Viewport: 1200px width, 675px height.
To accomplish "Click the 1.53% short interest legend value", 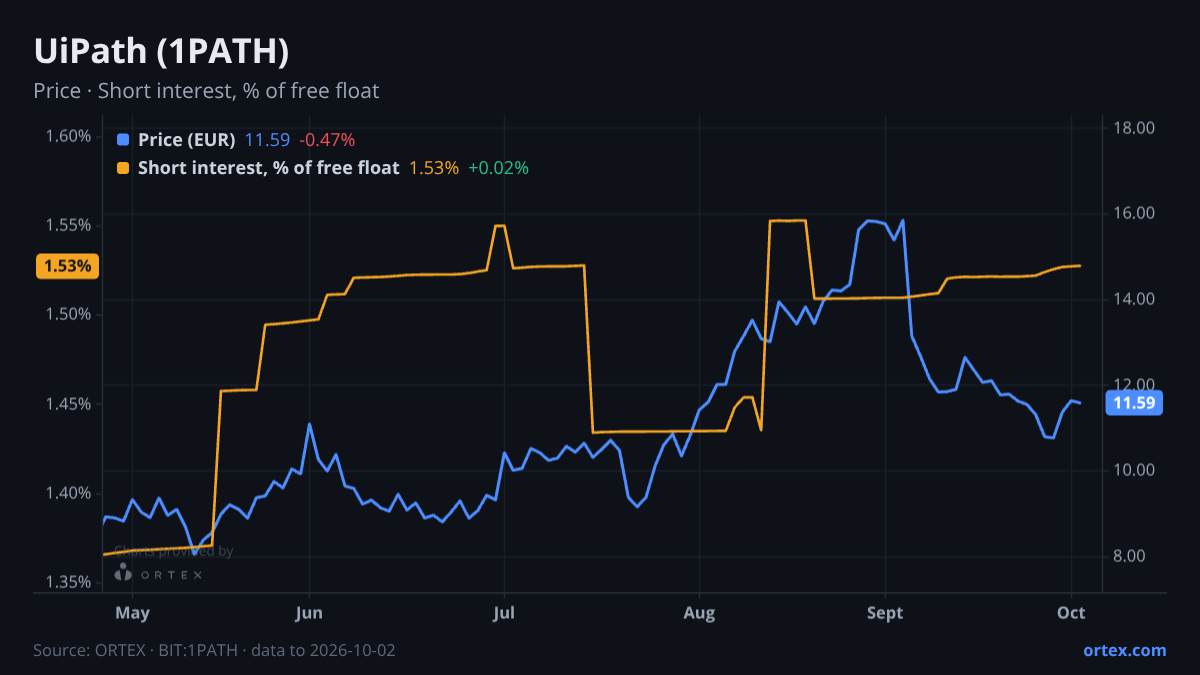I will 434,168.
